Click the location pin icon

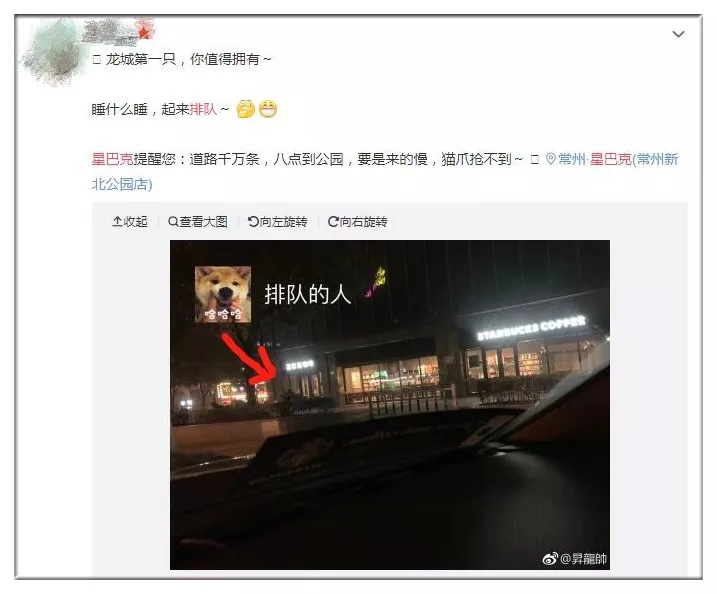pos(551,159)
